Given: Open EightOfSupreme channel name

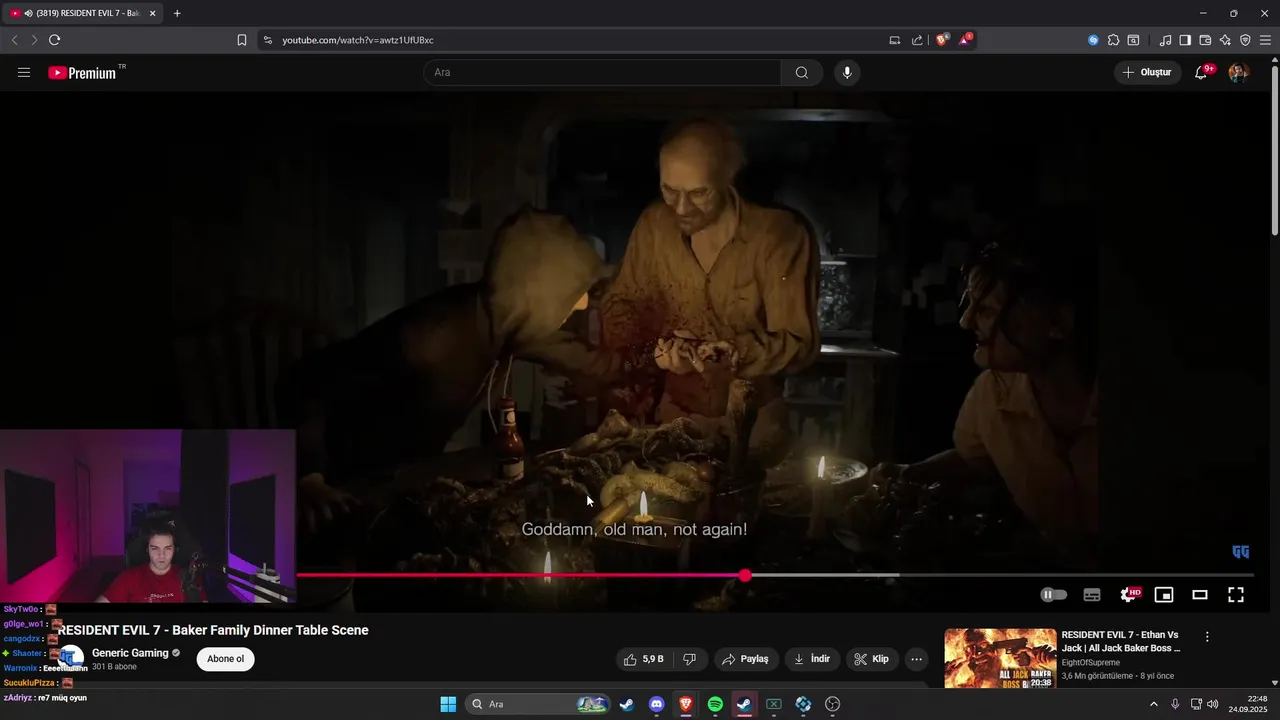Looking at the screenshot, I should click(1091, 662).
